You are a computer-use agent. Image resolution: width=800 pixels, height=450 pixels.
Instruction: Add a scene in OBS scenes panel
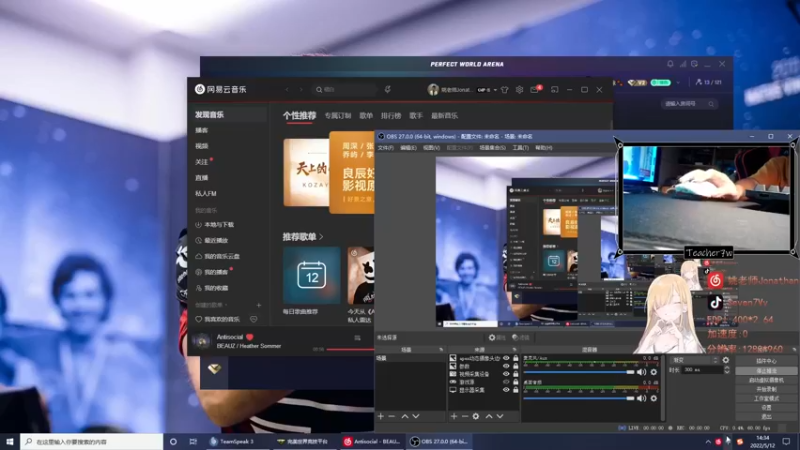coord(381,416)
